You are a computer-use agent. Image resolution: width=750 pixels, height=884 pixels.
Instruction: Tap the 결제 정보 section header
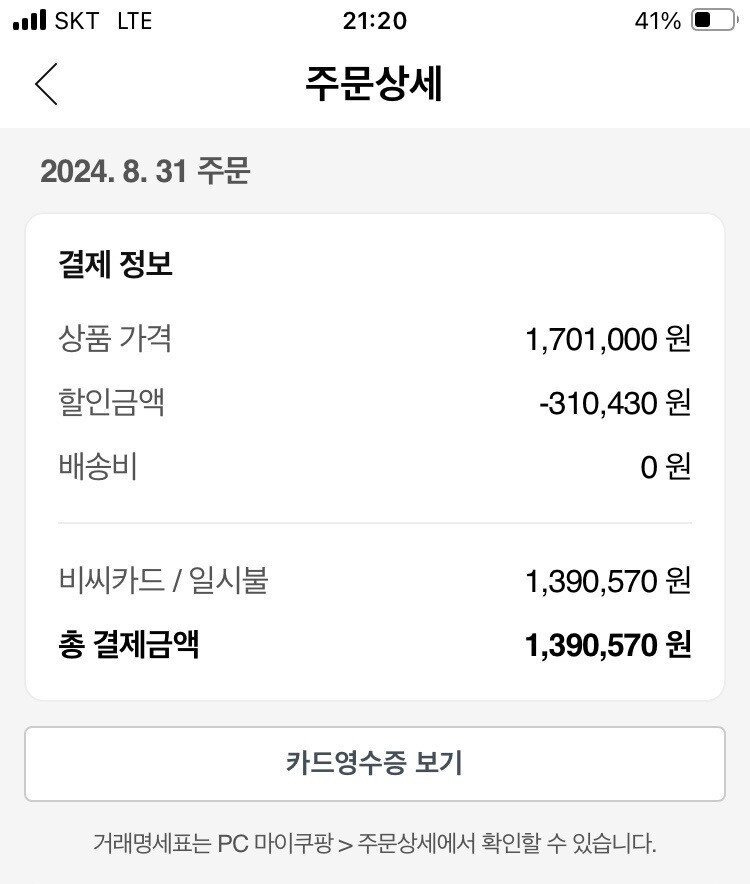pyautogui.click(x=116, y=263)
